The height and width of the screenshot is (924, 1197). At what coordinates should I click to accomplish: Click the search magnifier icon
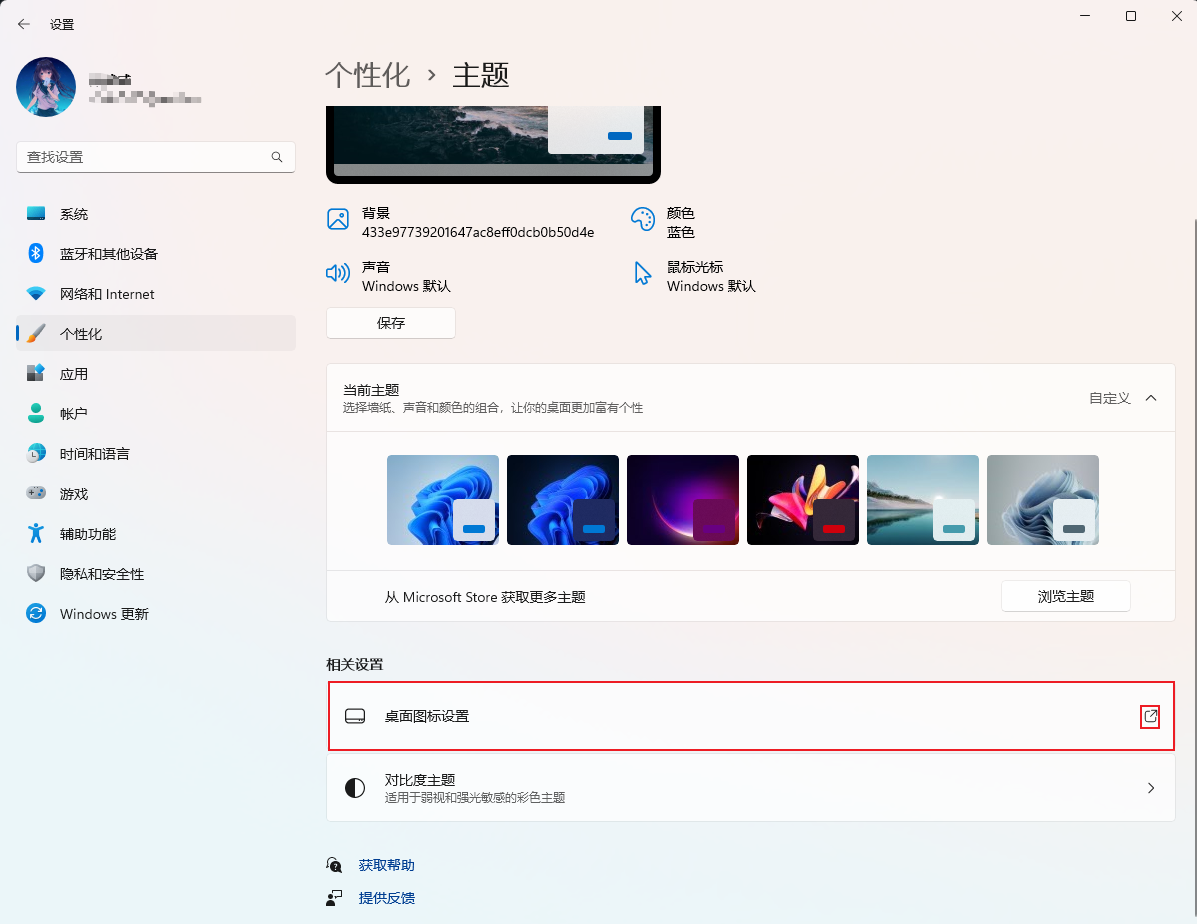tap(277, 157)
